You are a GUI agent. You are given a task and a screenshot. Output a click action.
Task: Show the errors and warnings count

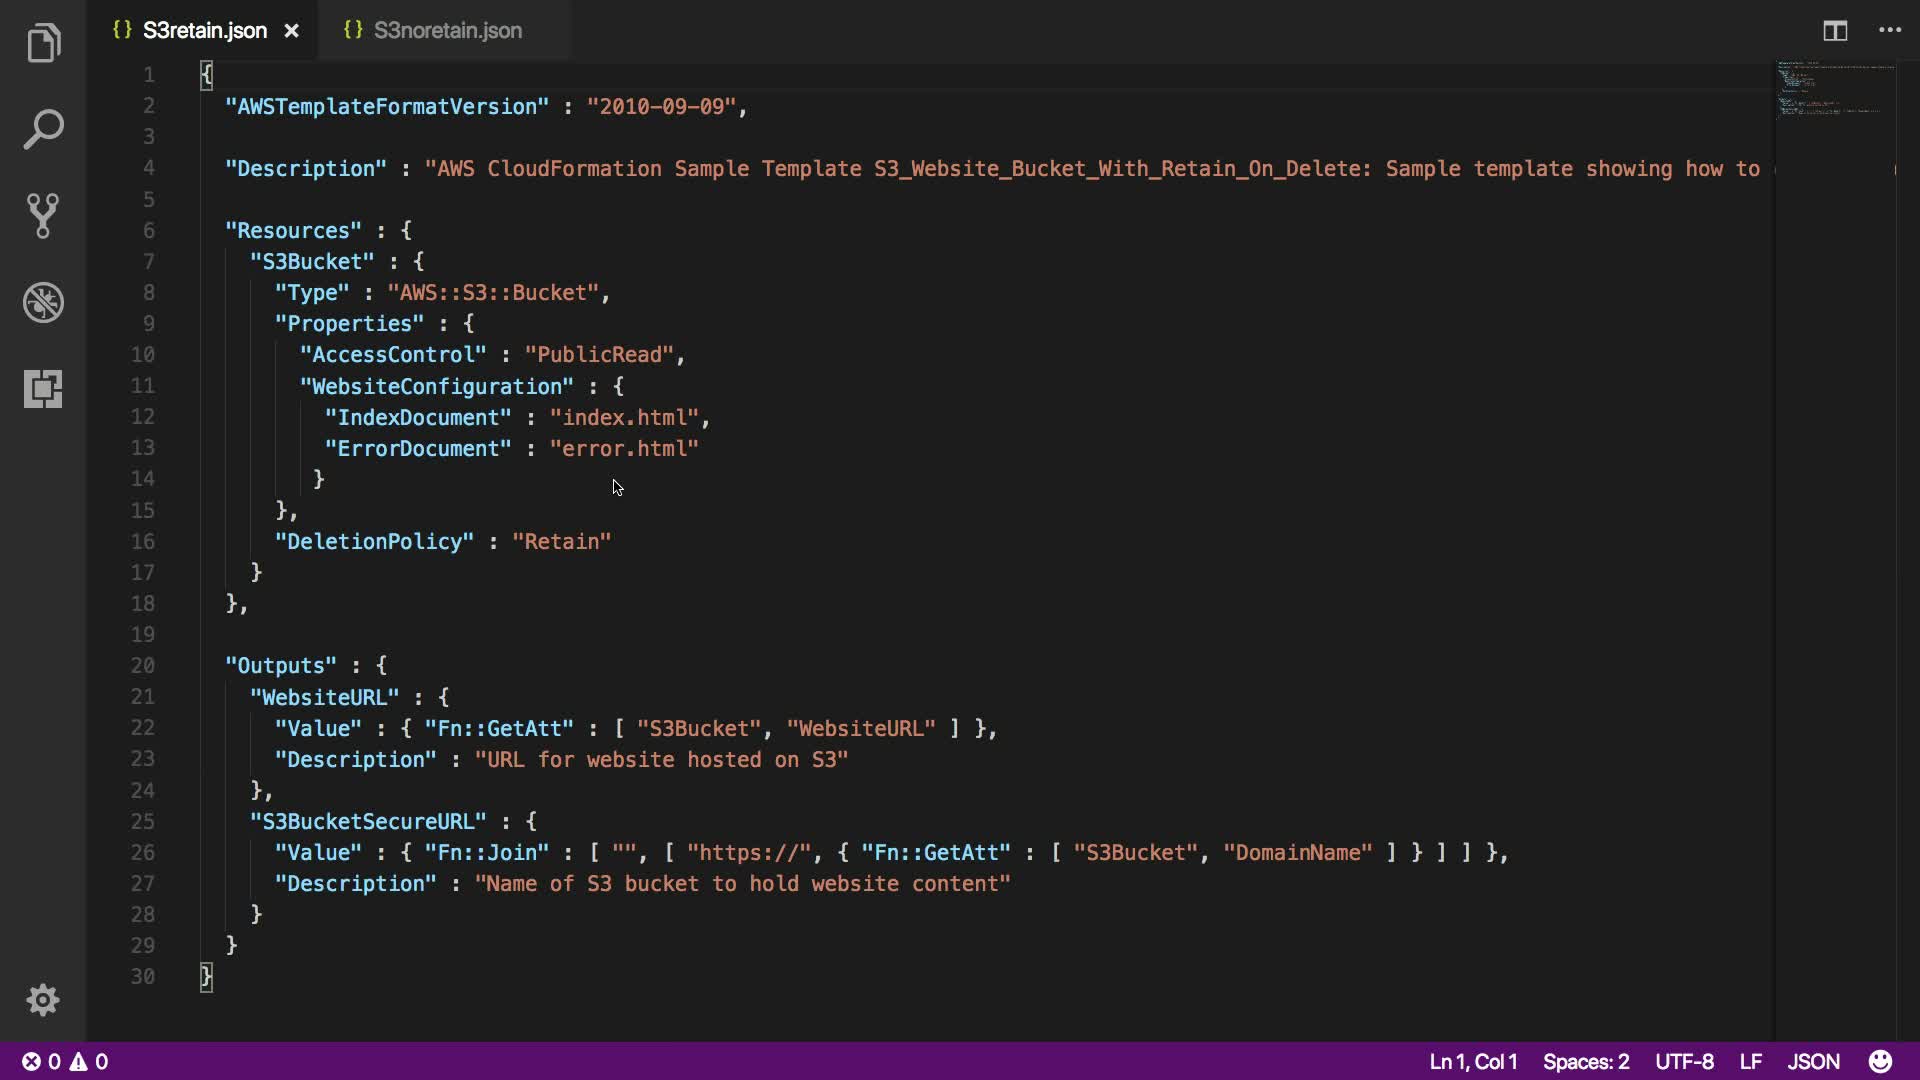65,1061
